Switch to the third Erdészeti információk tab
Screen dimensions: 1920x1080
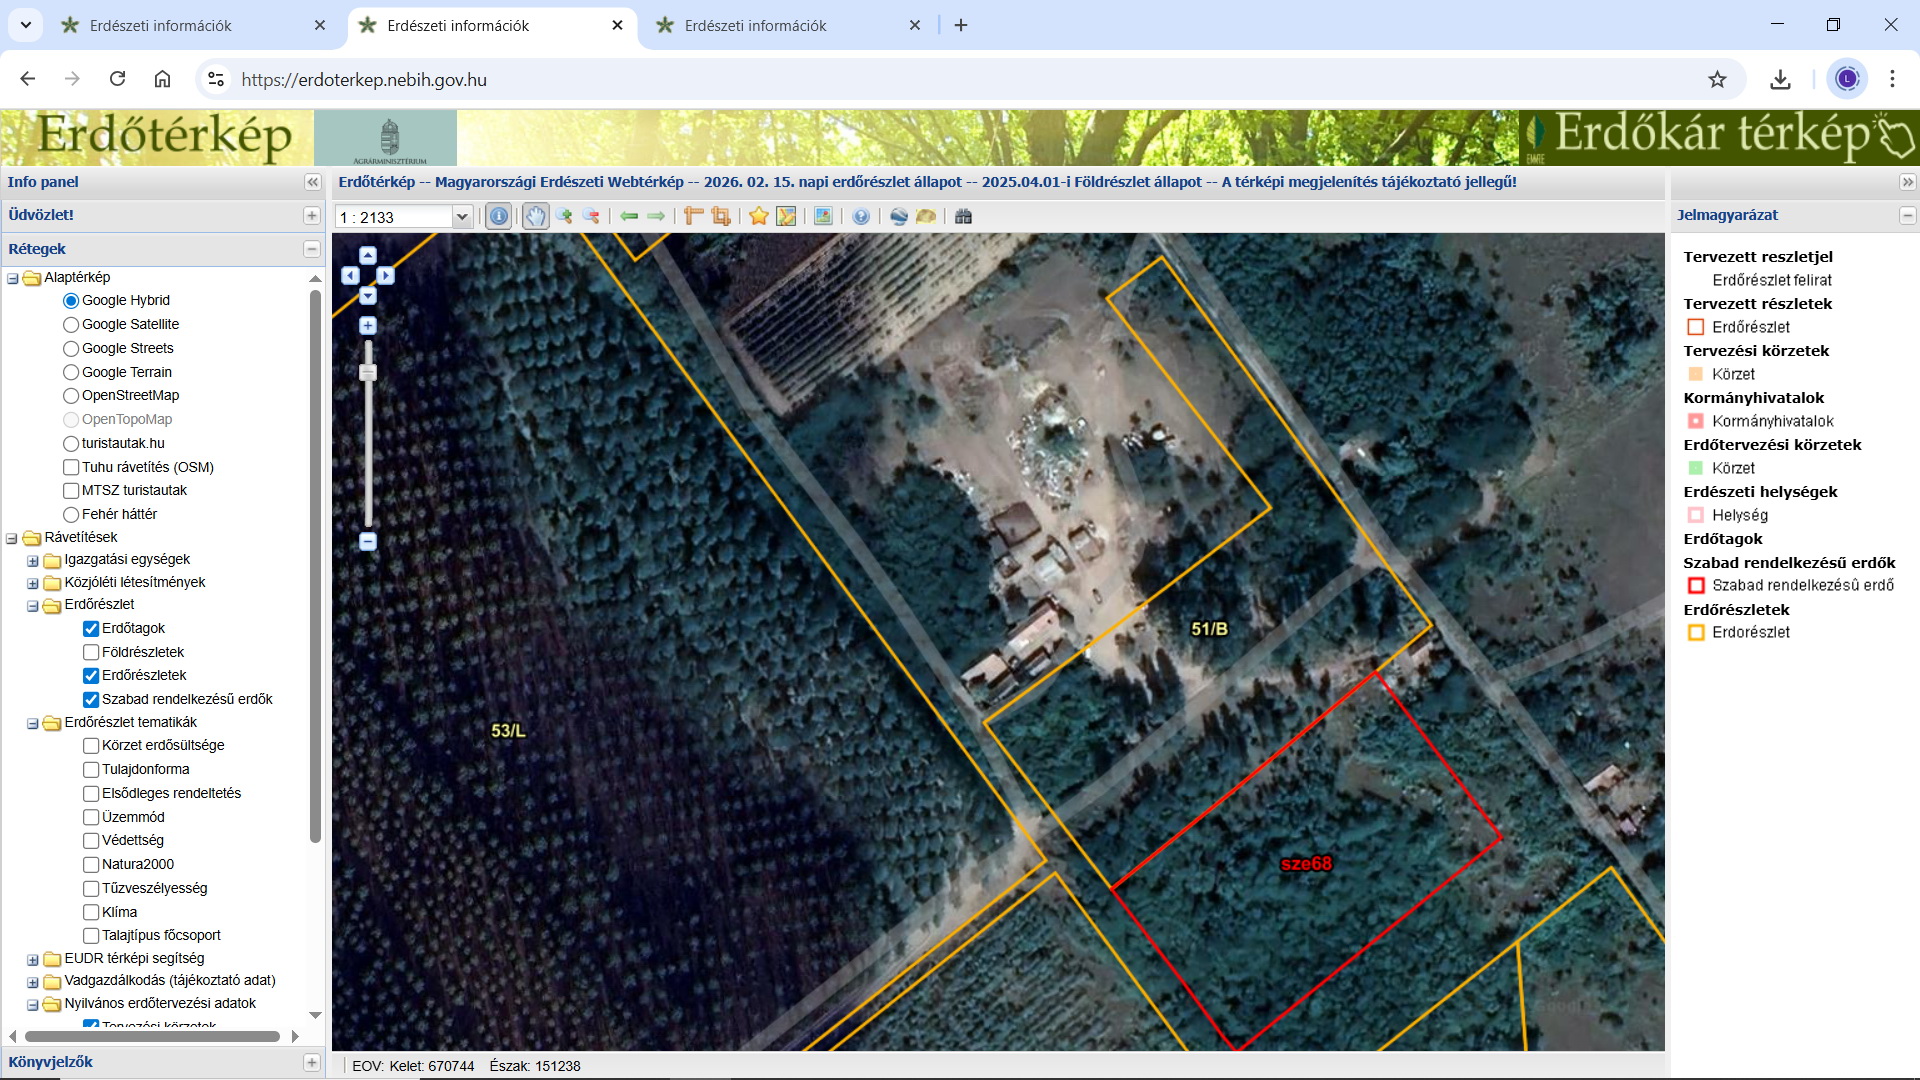[x=755, y=26]
